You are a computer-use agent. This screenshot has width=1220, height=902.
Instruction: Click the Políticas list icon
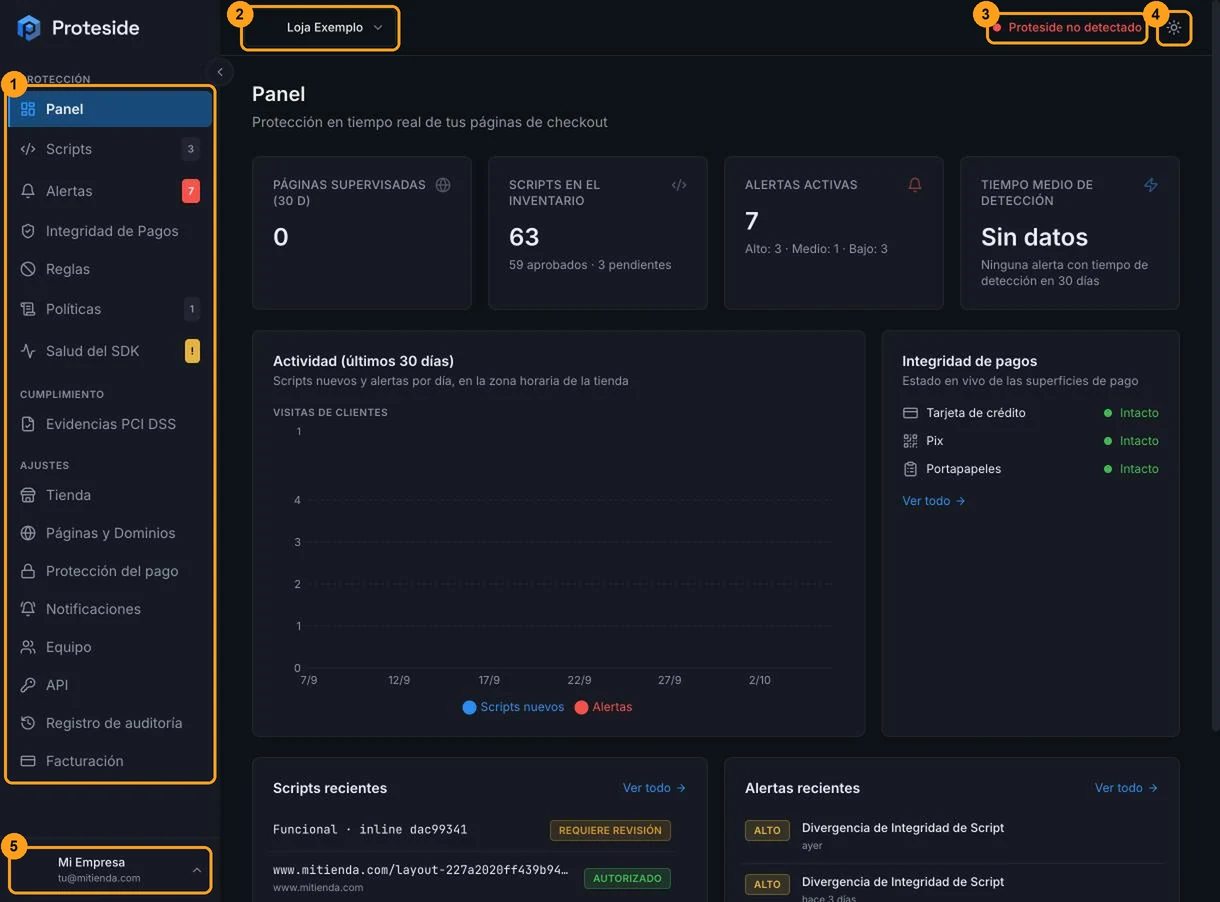click(28, 309)
